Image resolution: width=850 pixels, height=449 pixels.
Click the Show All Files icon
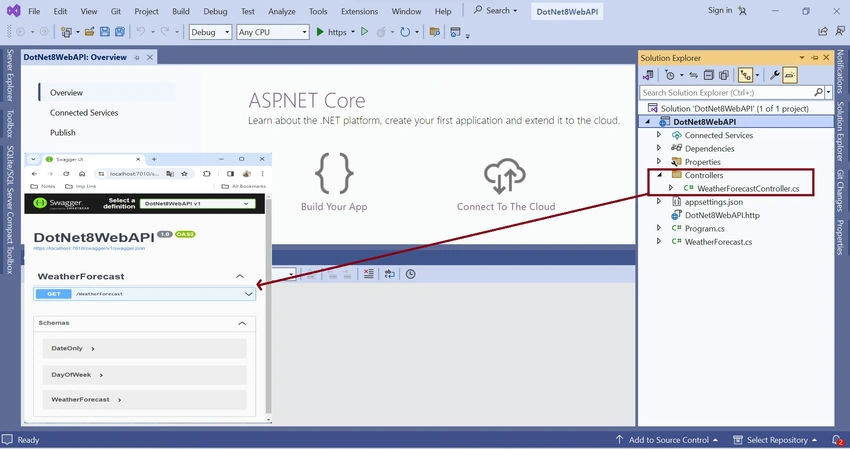click(x=724, y=75)
